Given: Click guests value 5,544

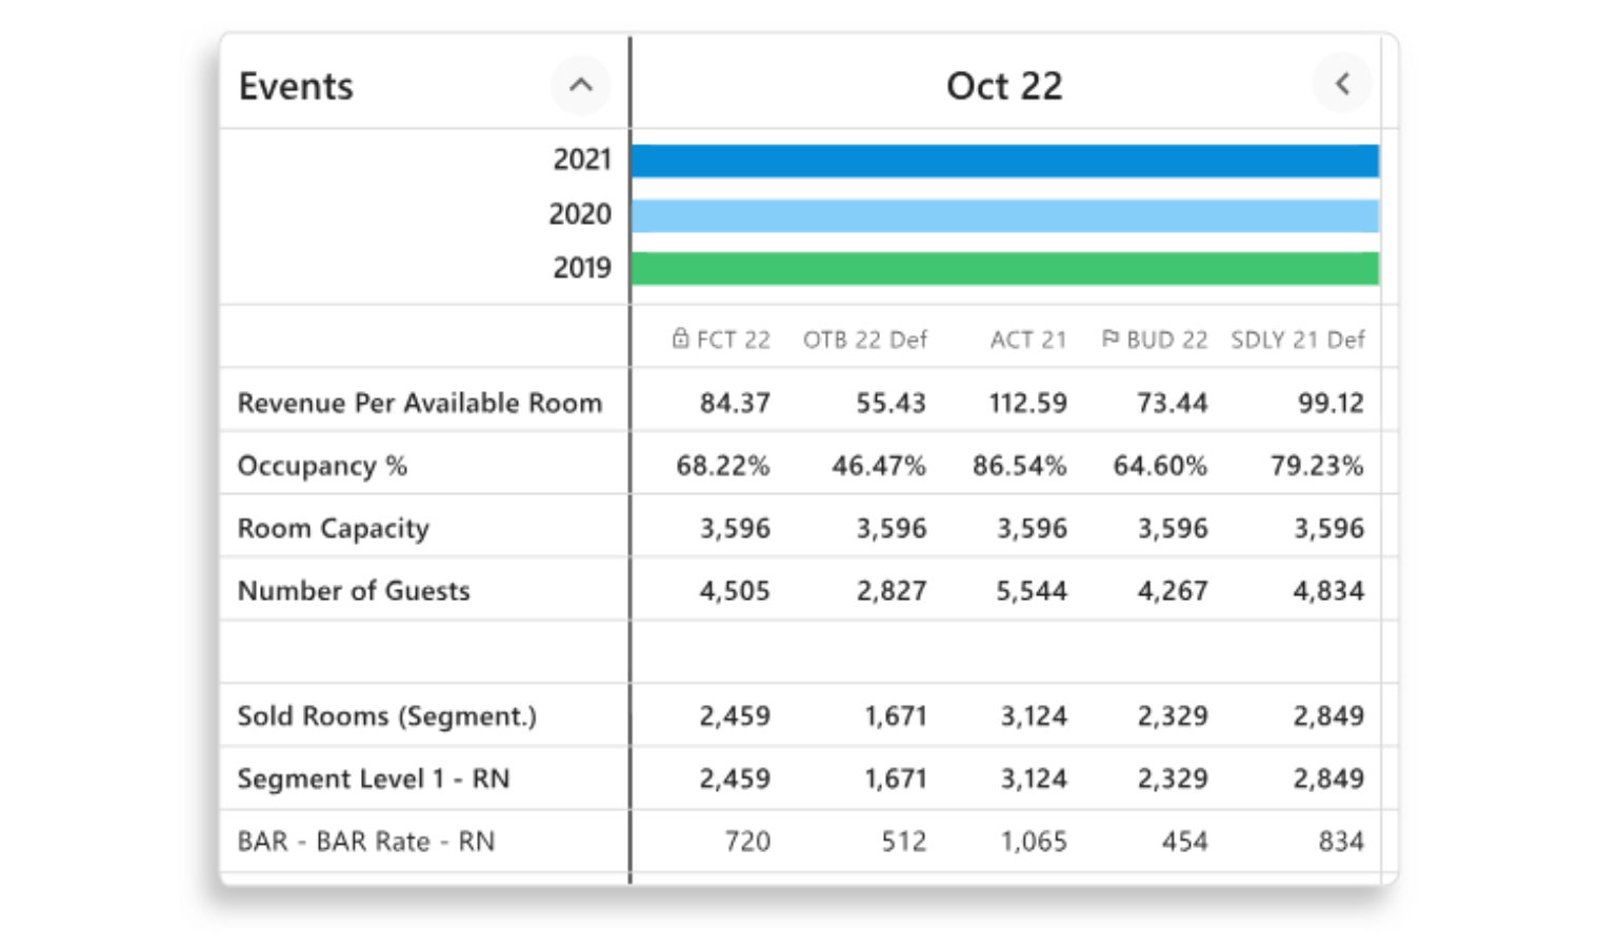Looking at the screenshot, I should point(1032,591).
